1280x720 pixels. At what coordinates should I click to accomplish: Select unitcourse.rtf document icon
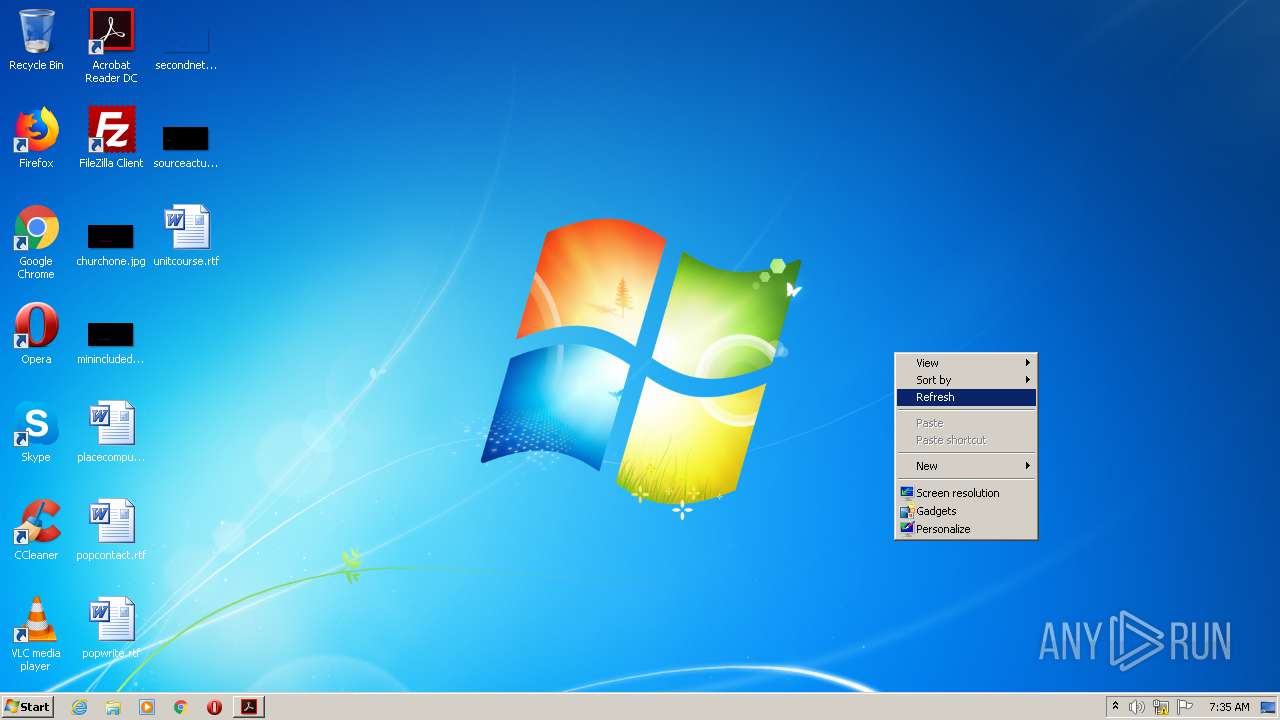coord(186,236)
